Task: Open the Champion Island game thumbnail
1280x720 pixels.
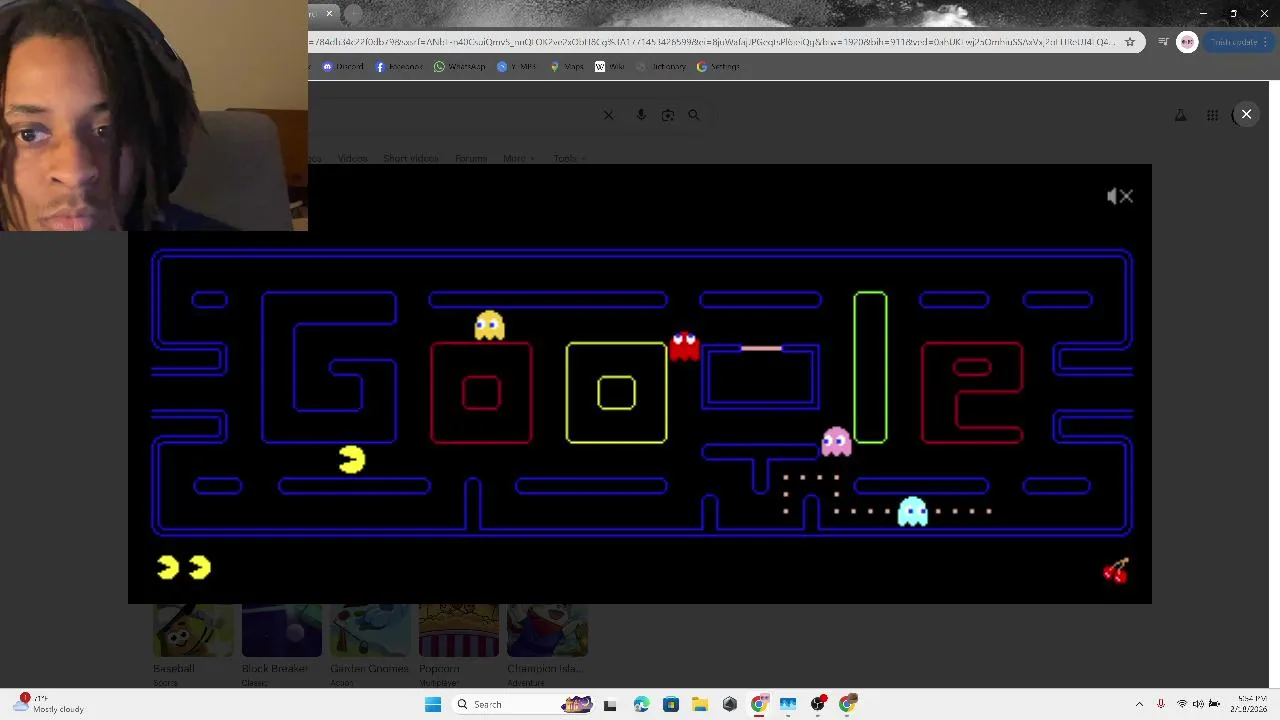Action: point(547,630)
